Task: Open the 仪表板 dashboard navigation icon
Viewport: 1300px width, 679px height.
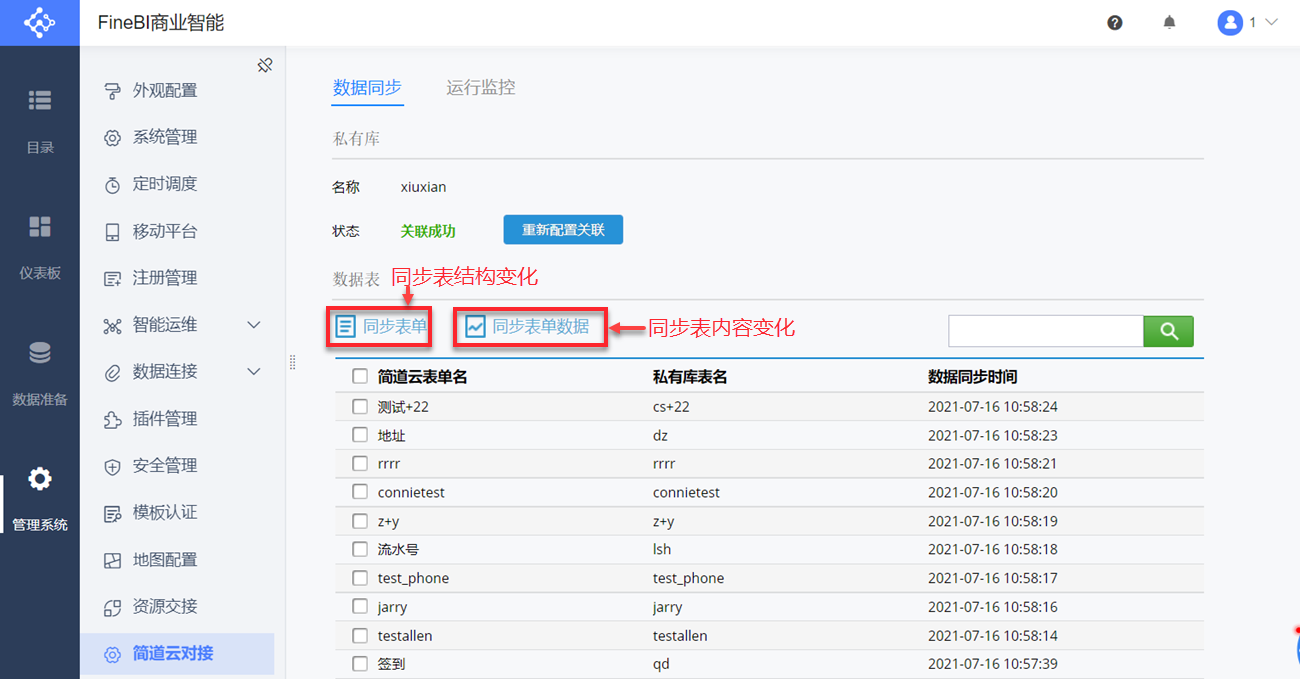Action: 40,226
